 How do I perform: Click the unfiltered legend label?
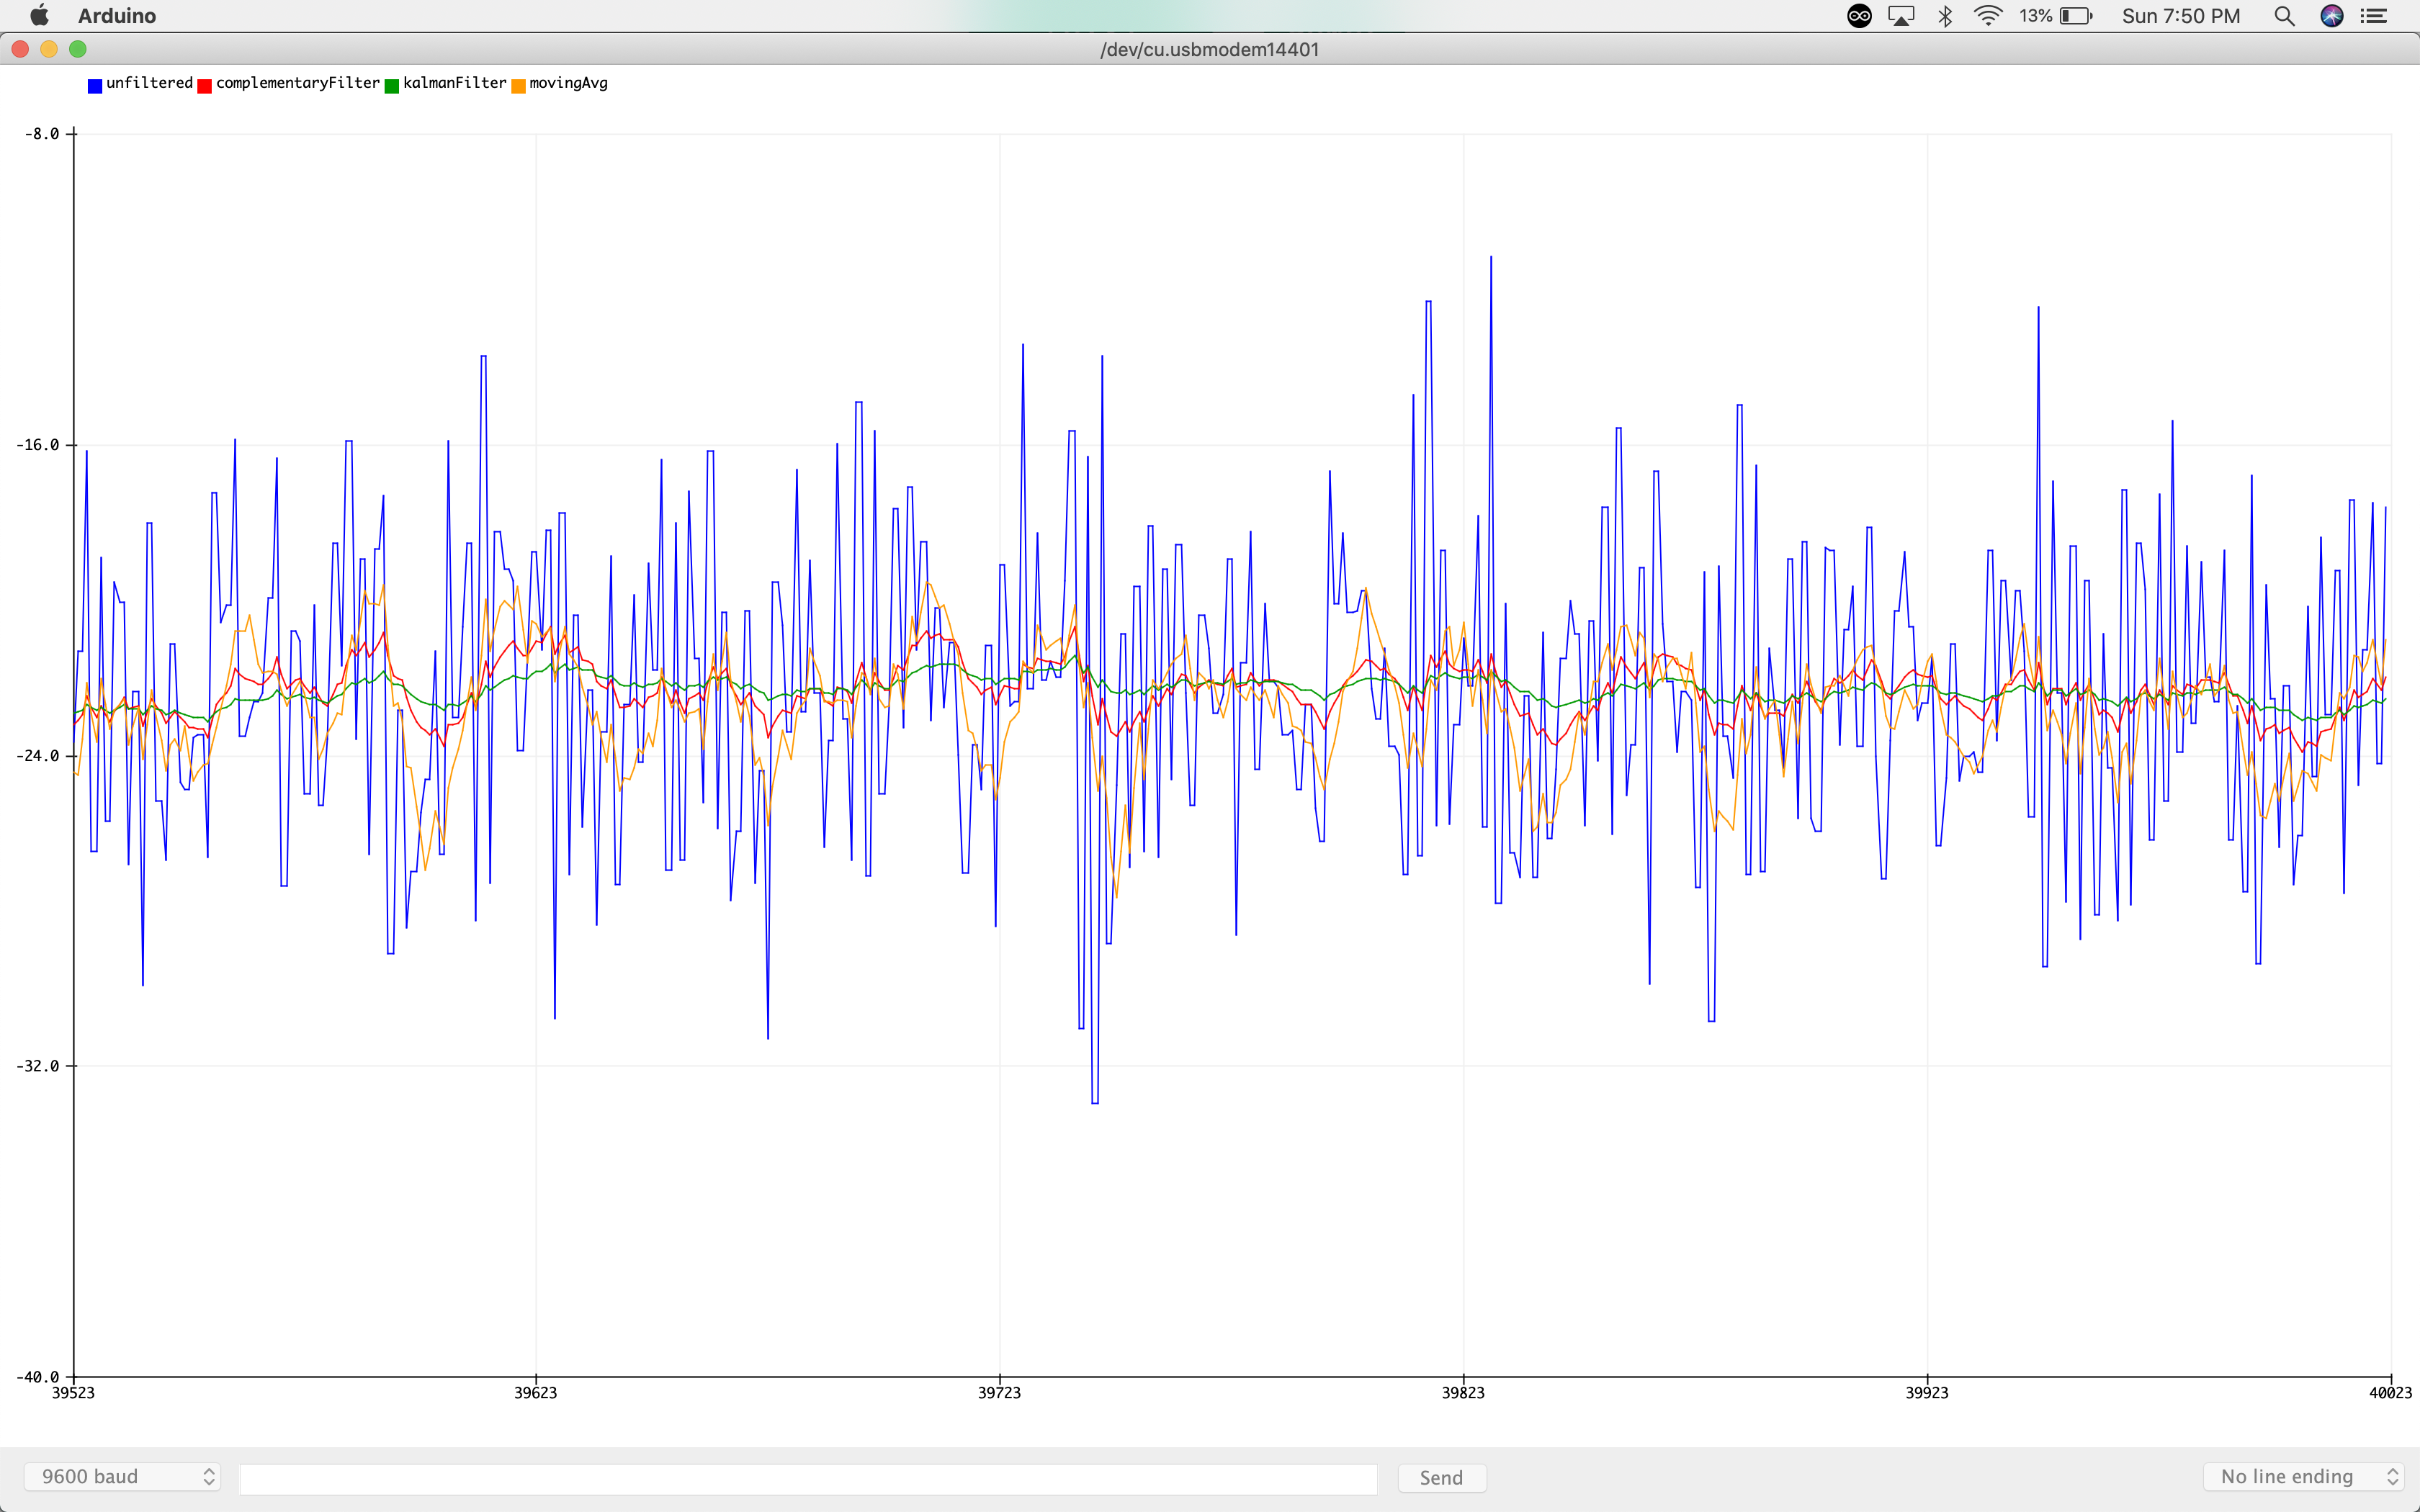[149, 83]
